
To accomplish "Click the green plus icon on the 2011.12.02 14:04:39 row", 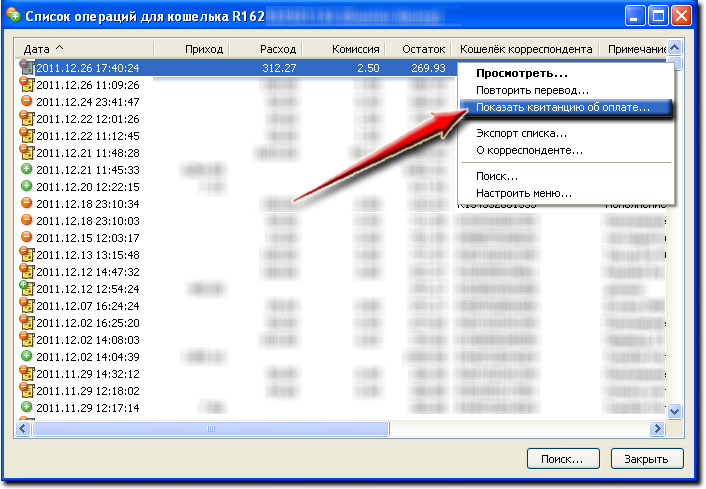I will click(x=27, y=357).
